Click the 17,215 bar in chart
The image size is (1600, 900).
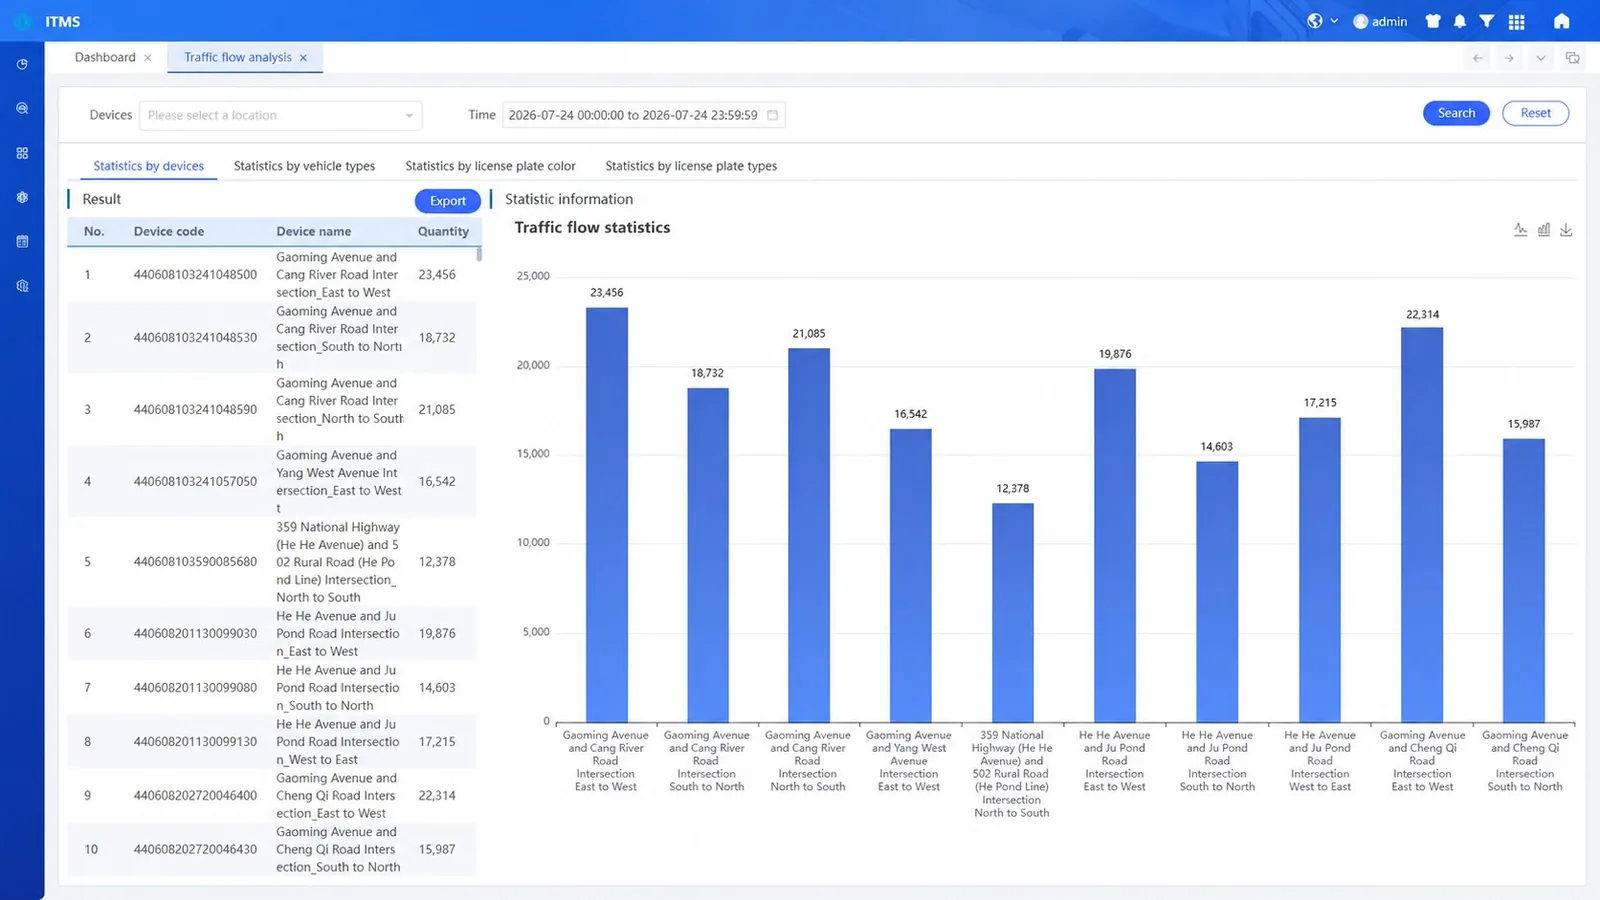point(1320,569)
